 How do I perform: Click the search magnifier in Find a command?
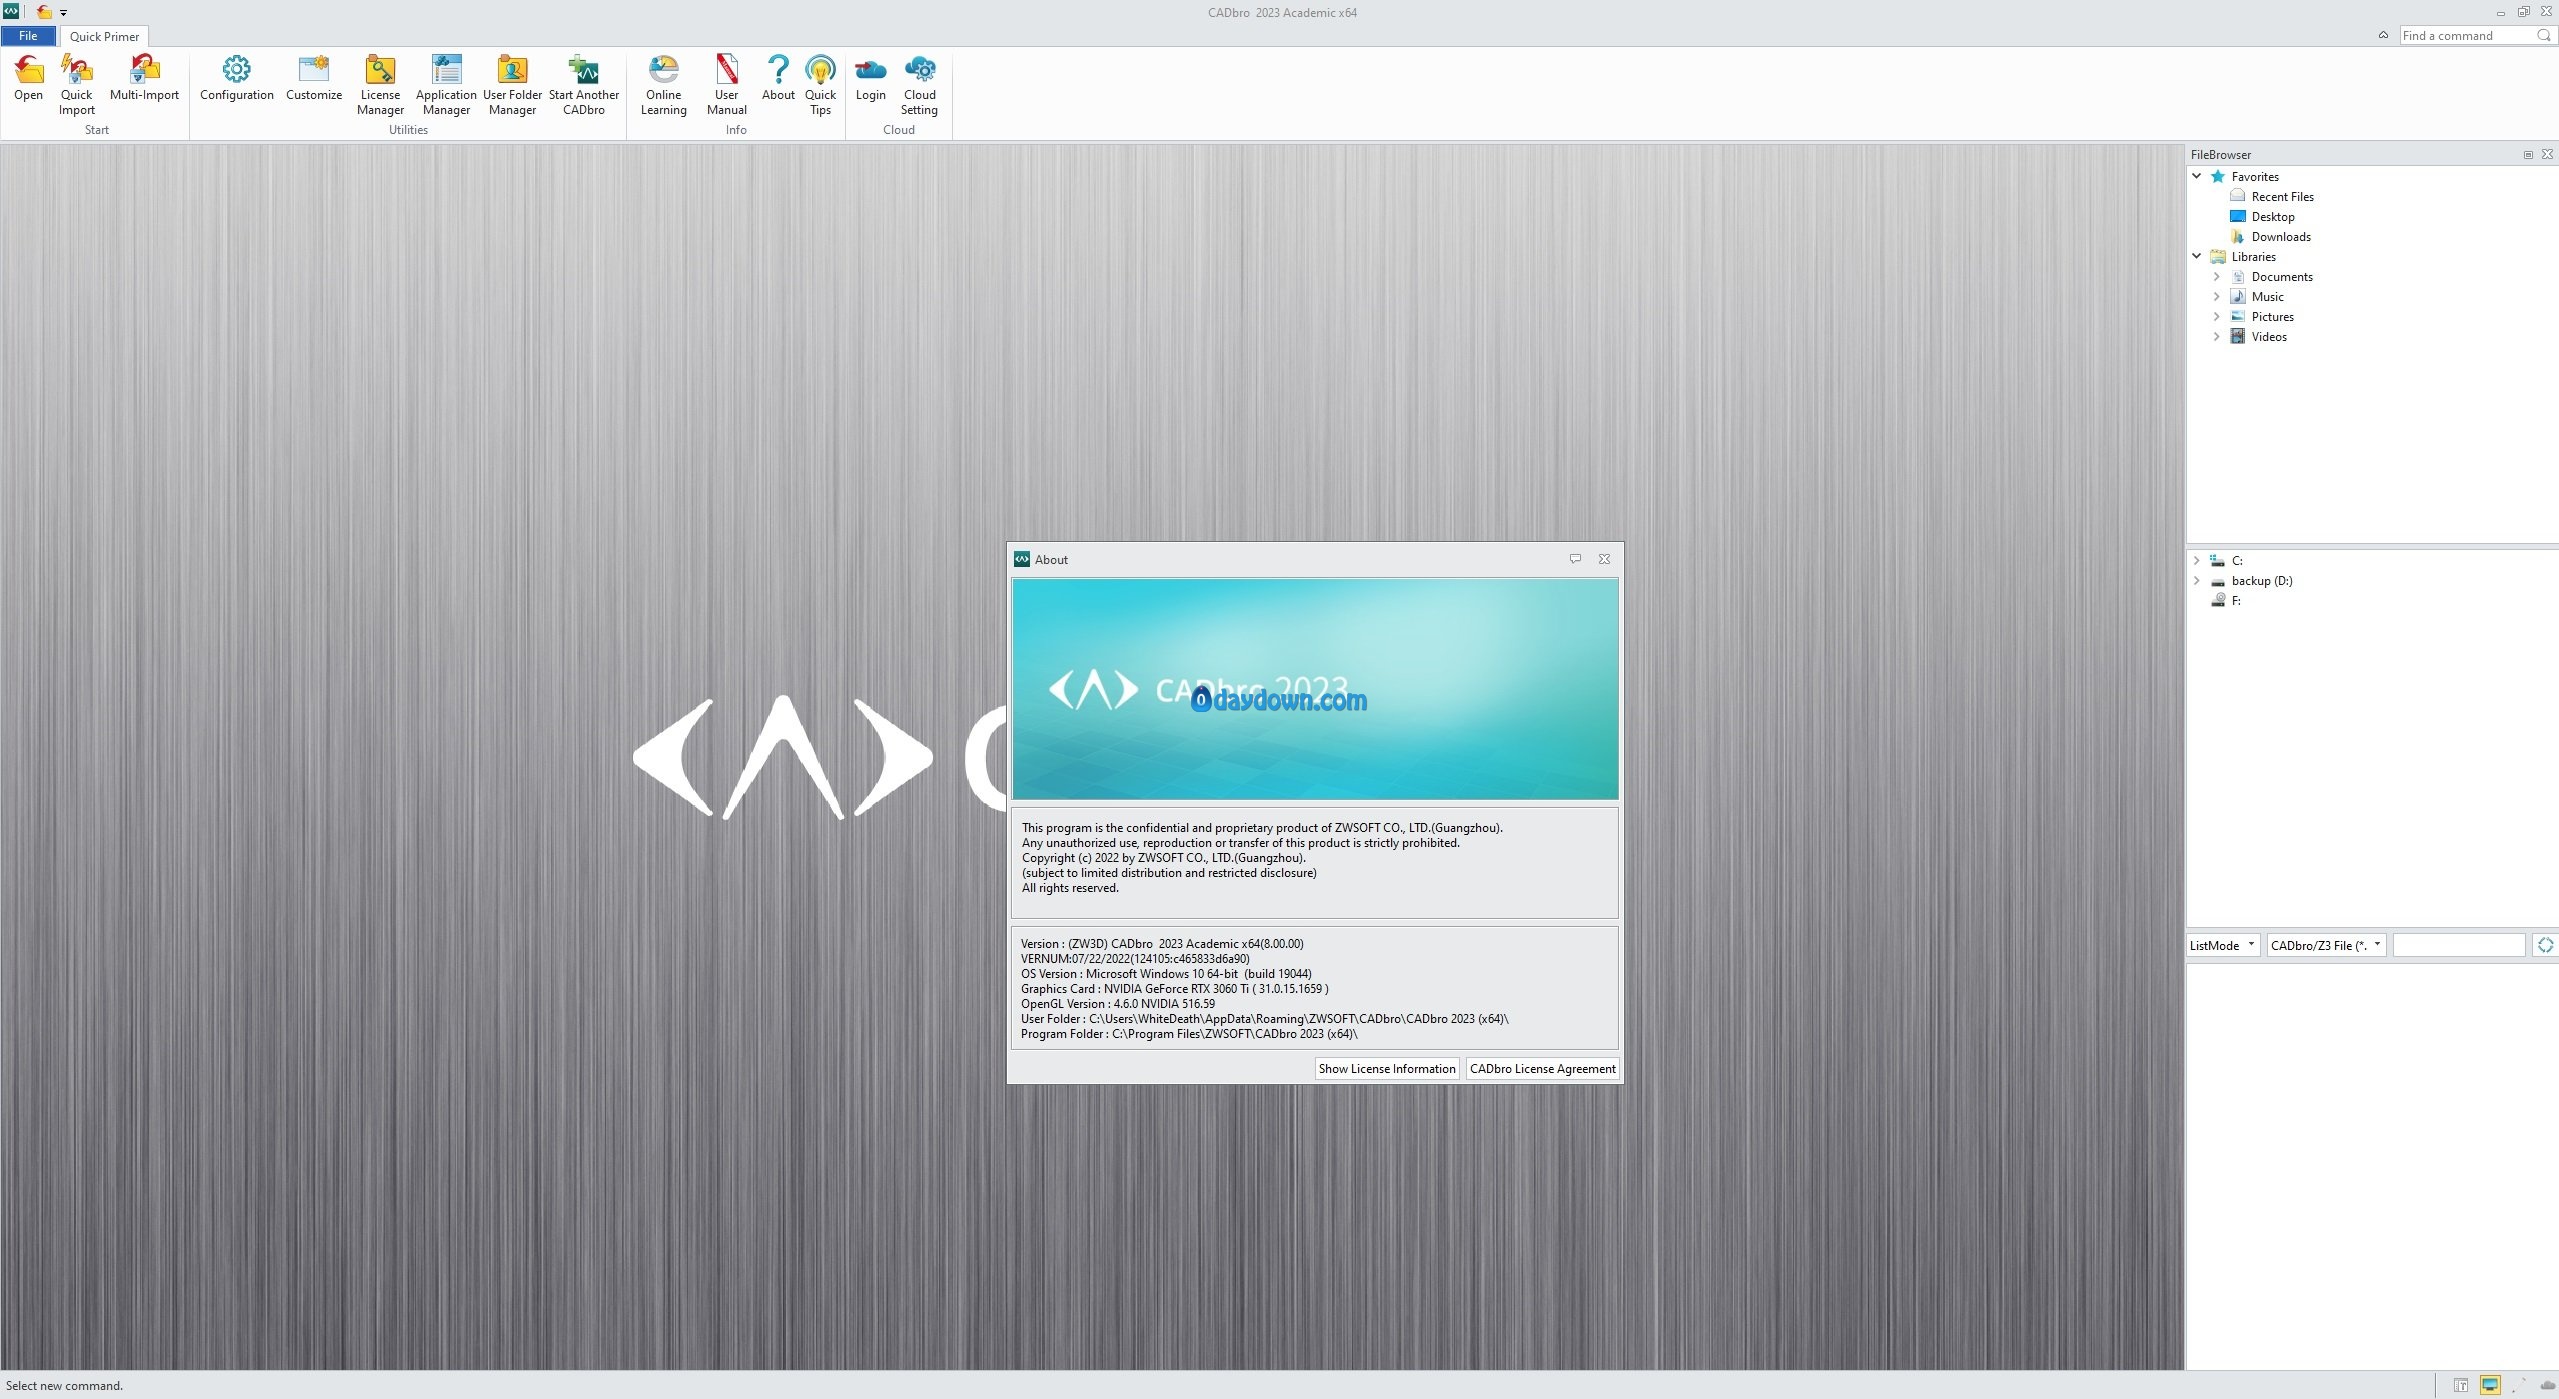coord(2544,35)
